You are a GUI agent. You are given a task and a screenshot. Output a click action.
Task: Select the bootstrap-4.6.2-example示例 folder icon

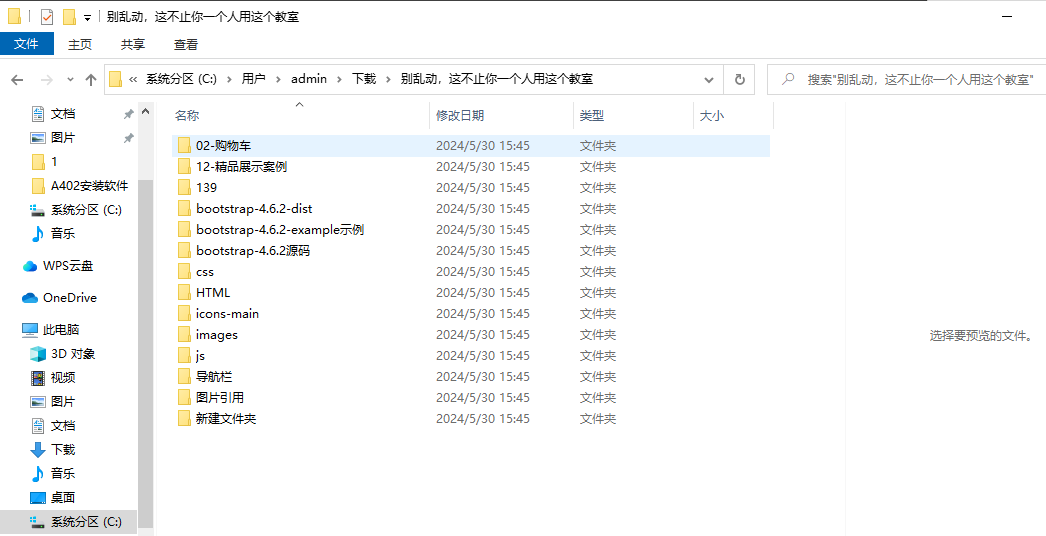point(184,230)
